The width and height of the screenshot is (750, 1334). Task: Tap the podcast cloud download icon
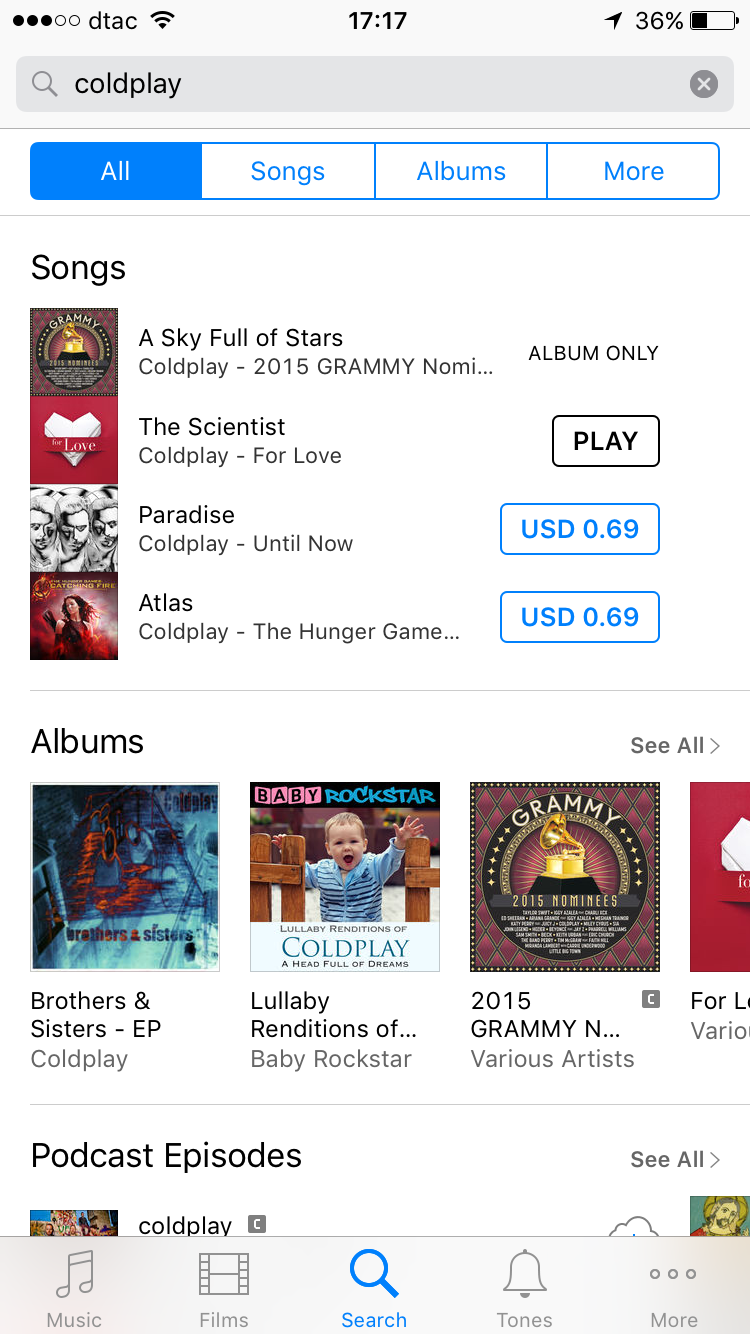pos(634,1226)
